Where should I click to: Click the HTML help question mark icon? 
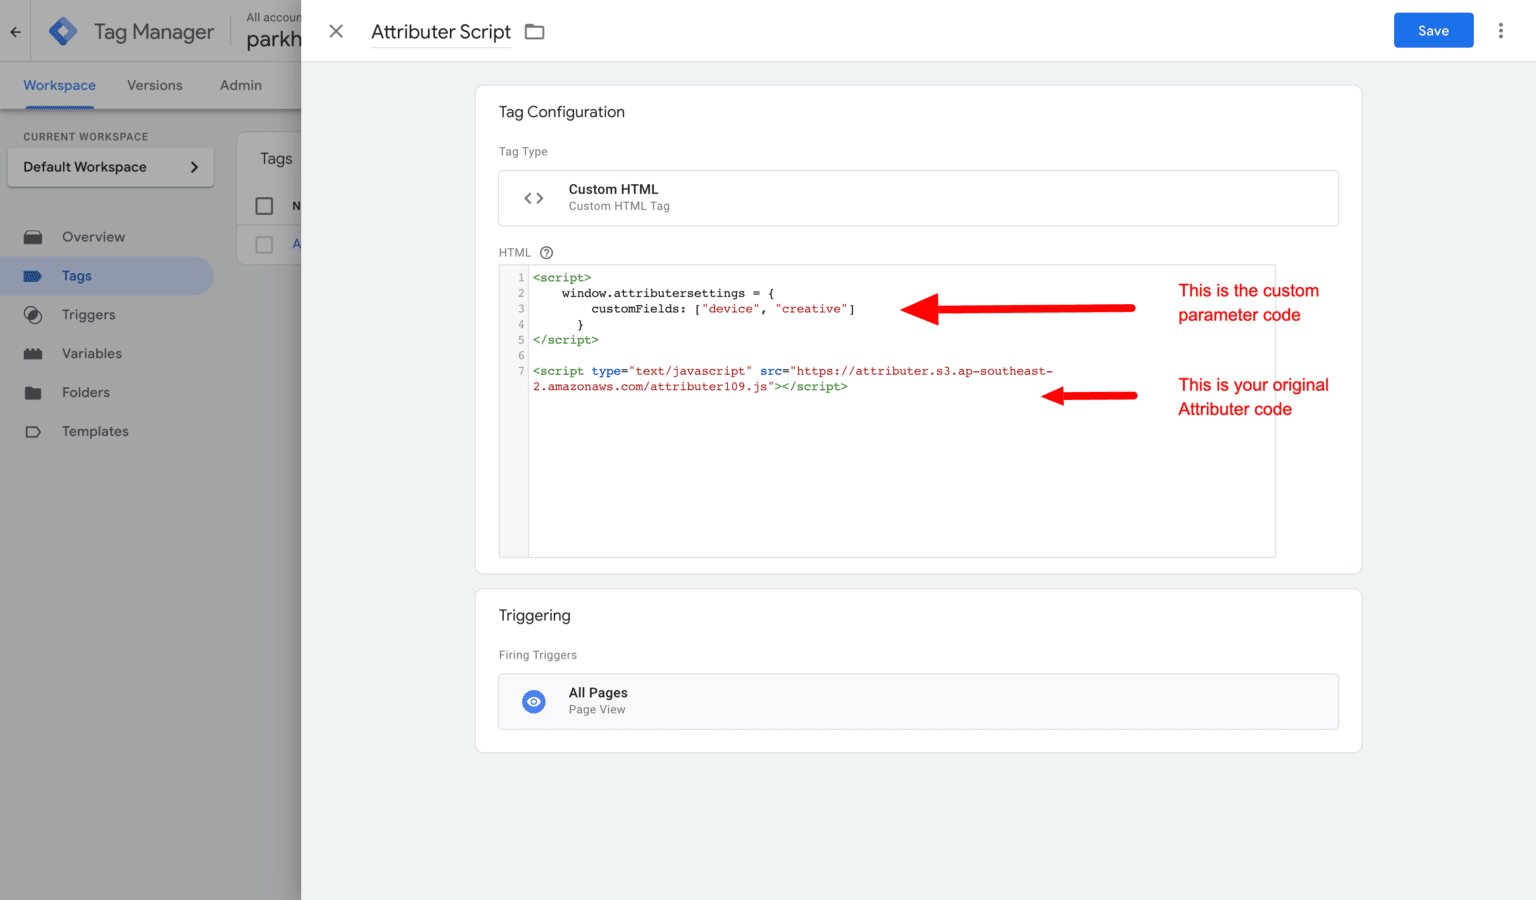point(546,253)
